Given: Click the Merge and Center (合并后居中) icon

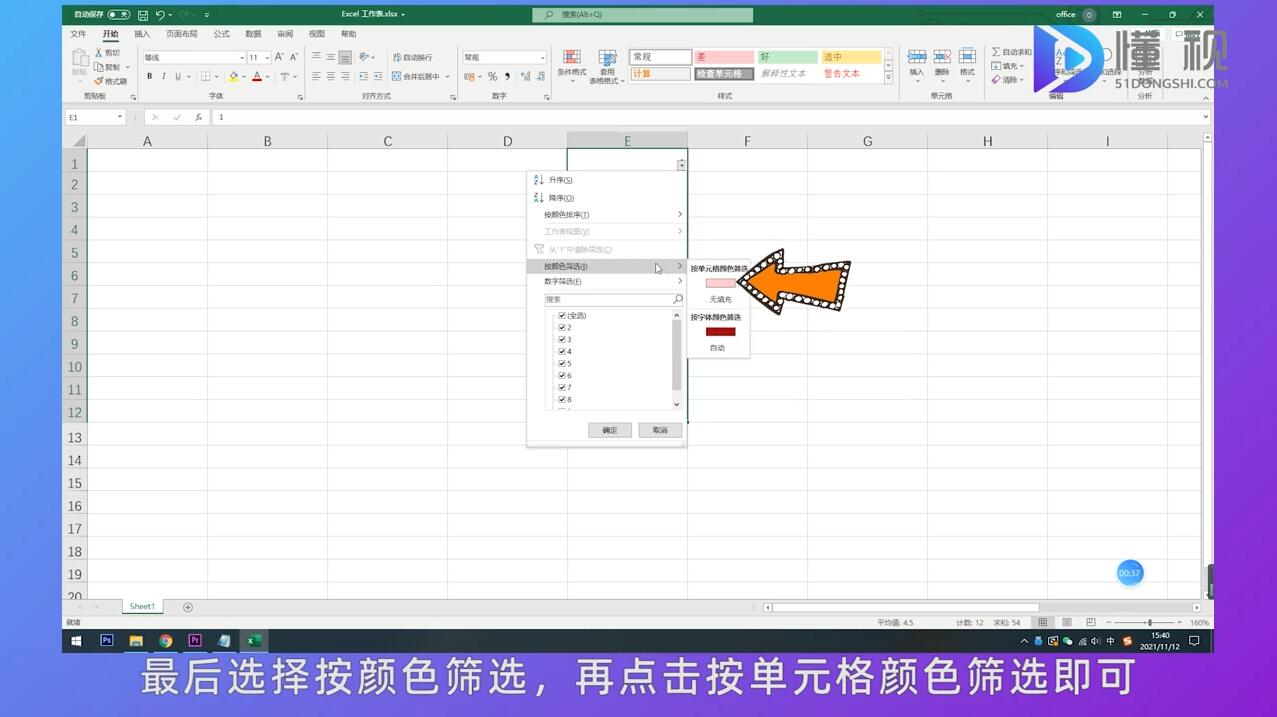Looking at the screenshot, I should tap(397, 76).
